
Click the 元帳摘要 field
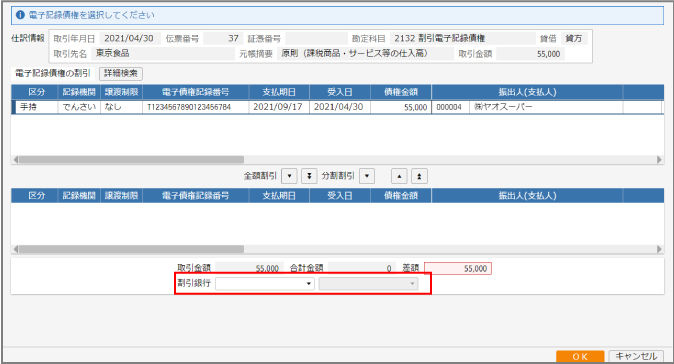[365, 54]
